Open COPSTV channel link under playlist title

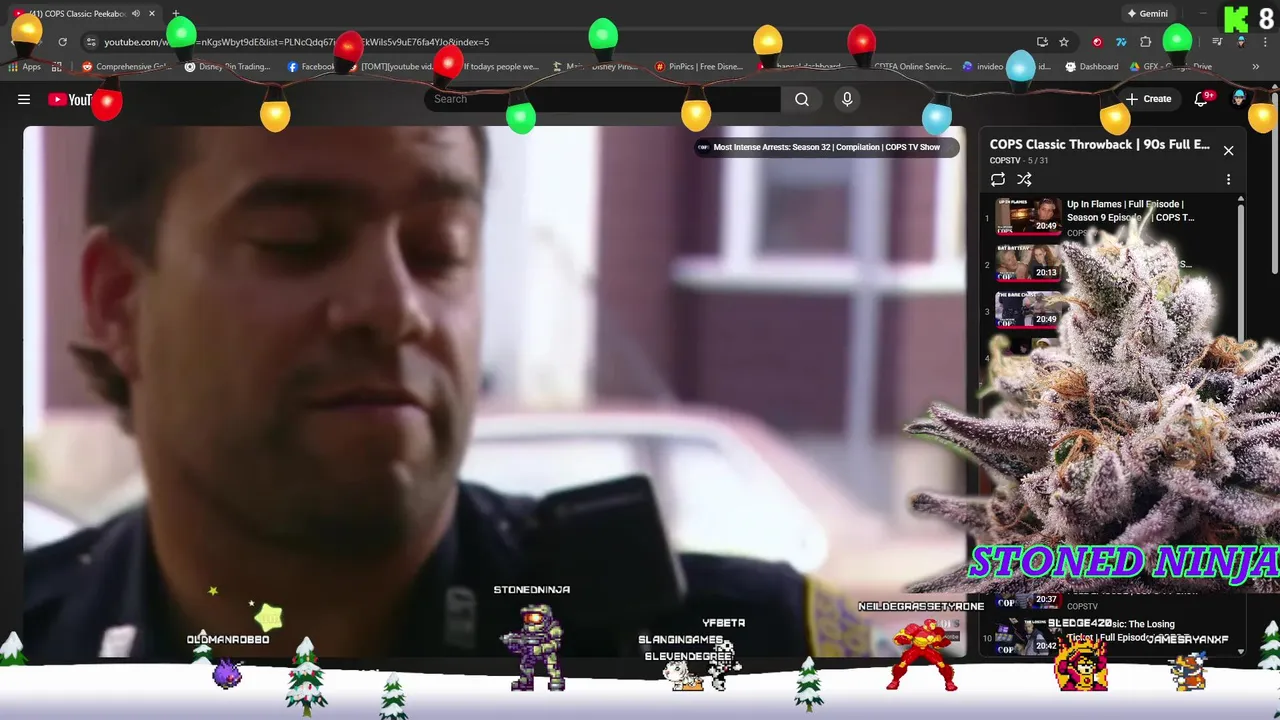1005,160
